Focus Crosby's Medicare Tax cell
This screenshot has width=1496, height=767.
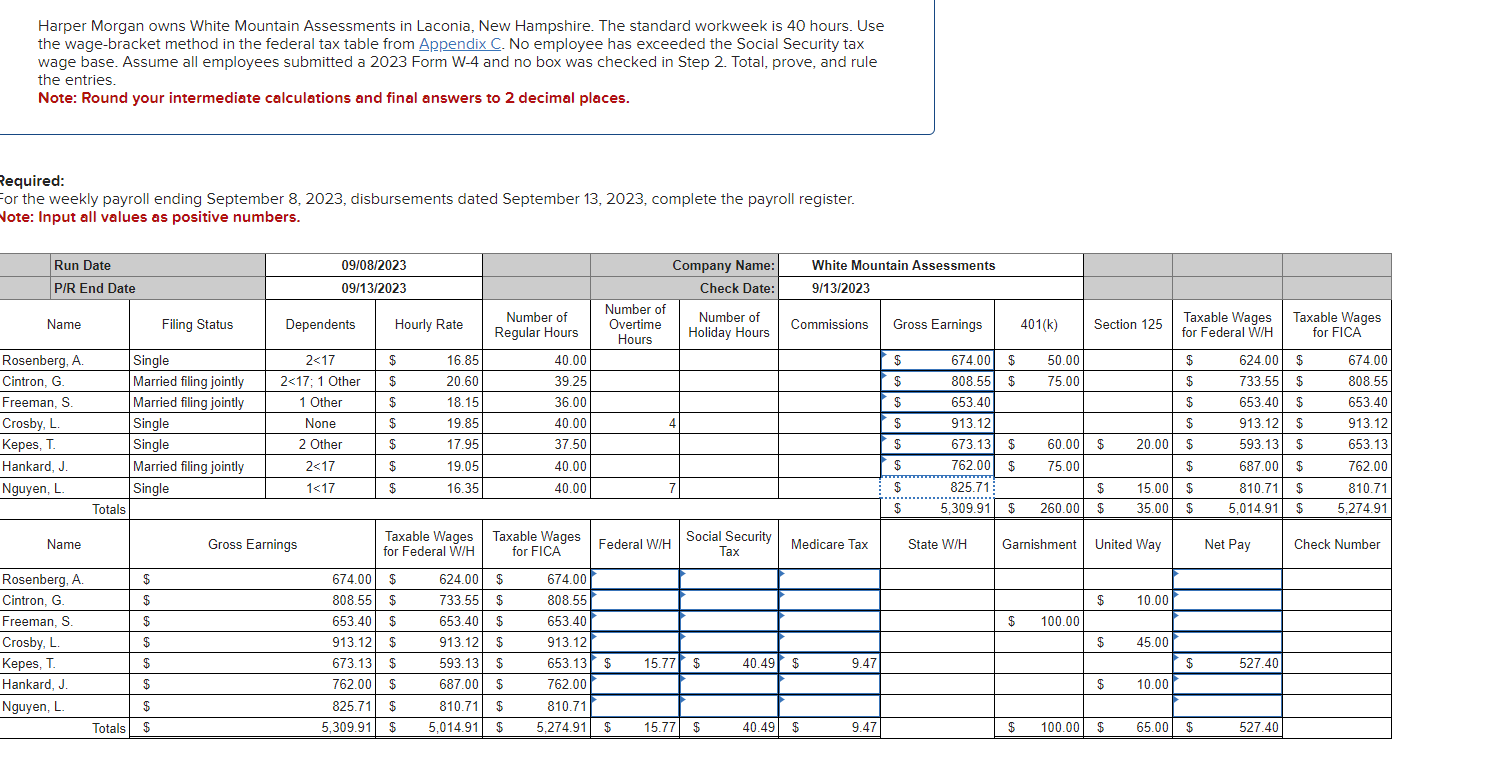coord(830,642)
